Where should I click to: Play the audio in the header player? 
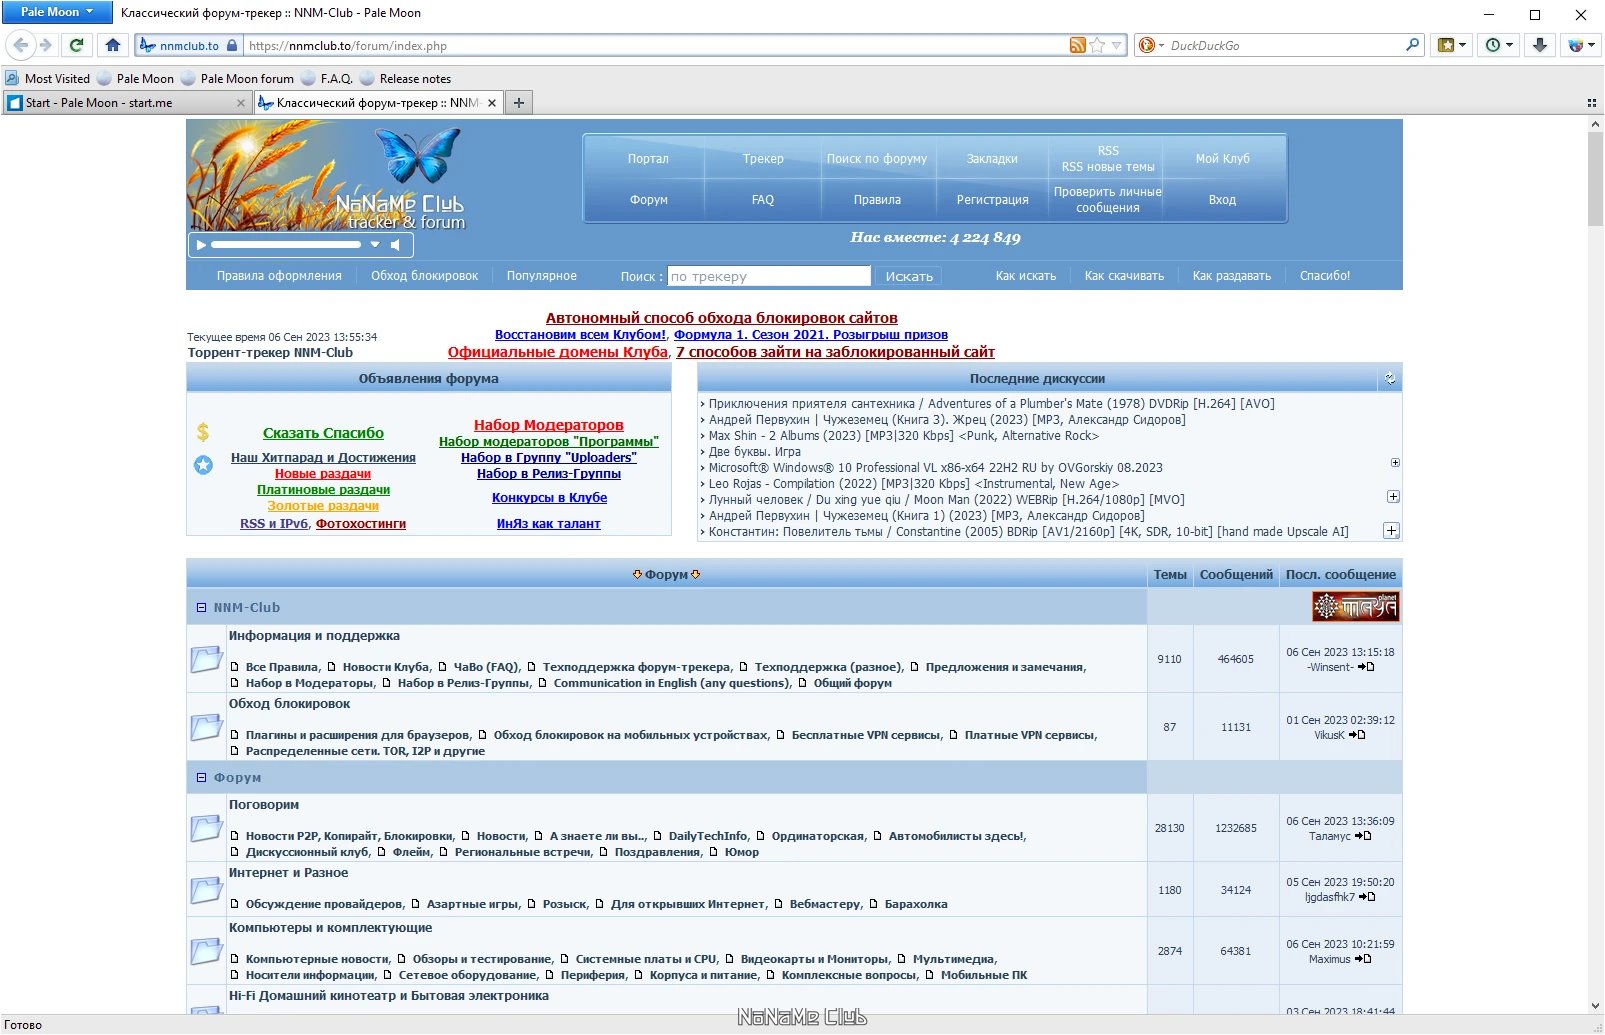click(201, 244)
